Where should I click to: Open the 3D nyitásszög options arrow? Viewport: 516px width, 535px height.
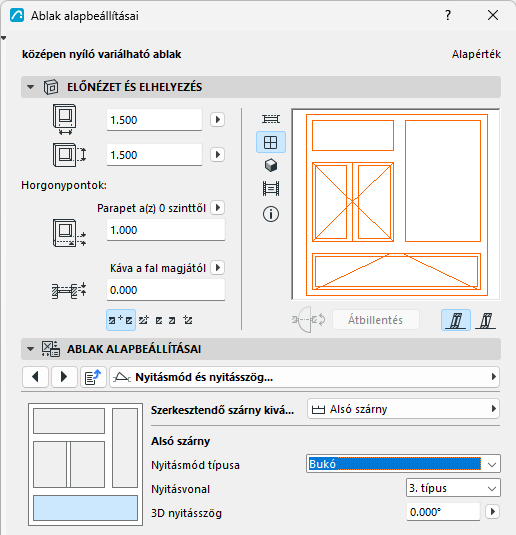[492, 511]
